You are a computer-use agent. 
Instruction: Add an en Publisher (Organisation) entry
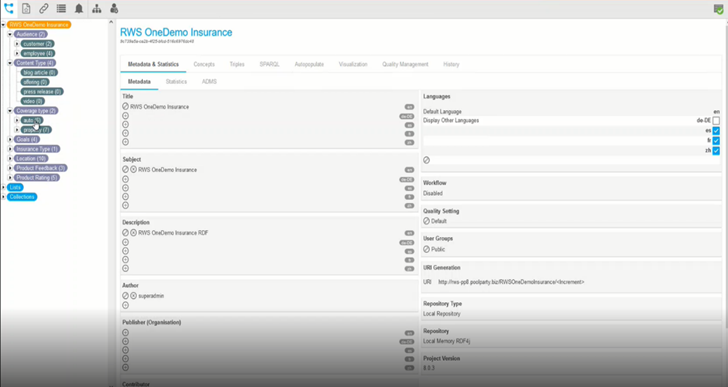[125, 333]
